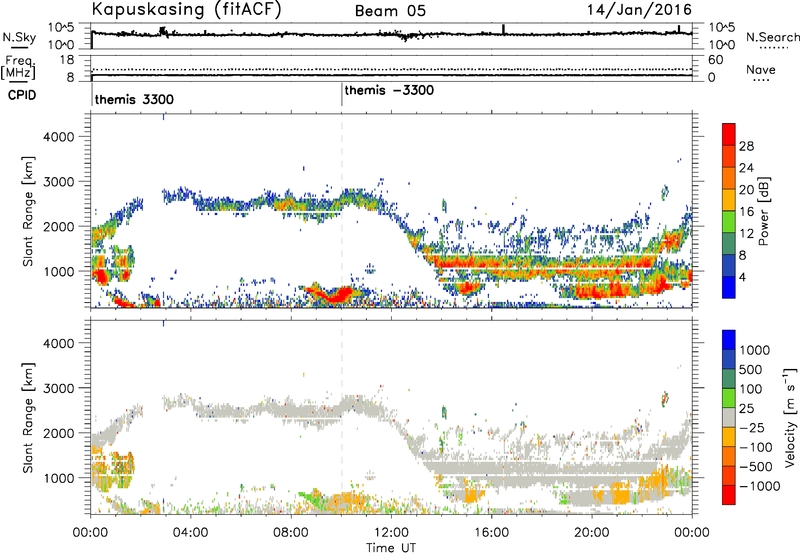The height and width of the screenshot is (554, 800).
Task: Click the power panel 'Slant Range [km]' label
Action: click(28, 211)
